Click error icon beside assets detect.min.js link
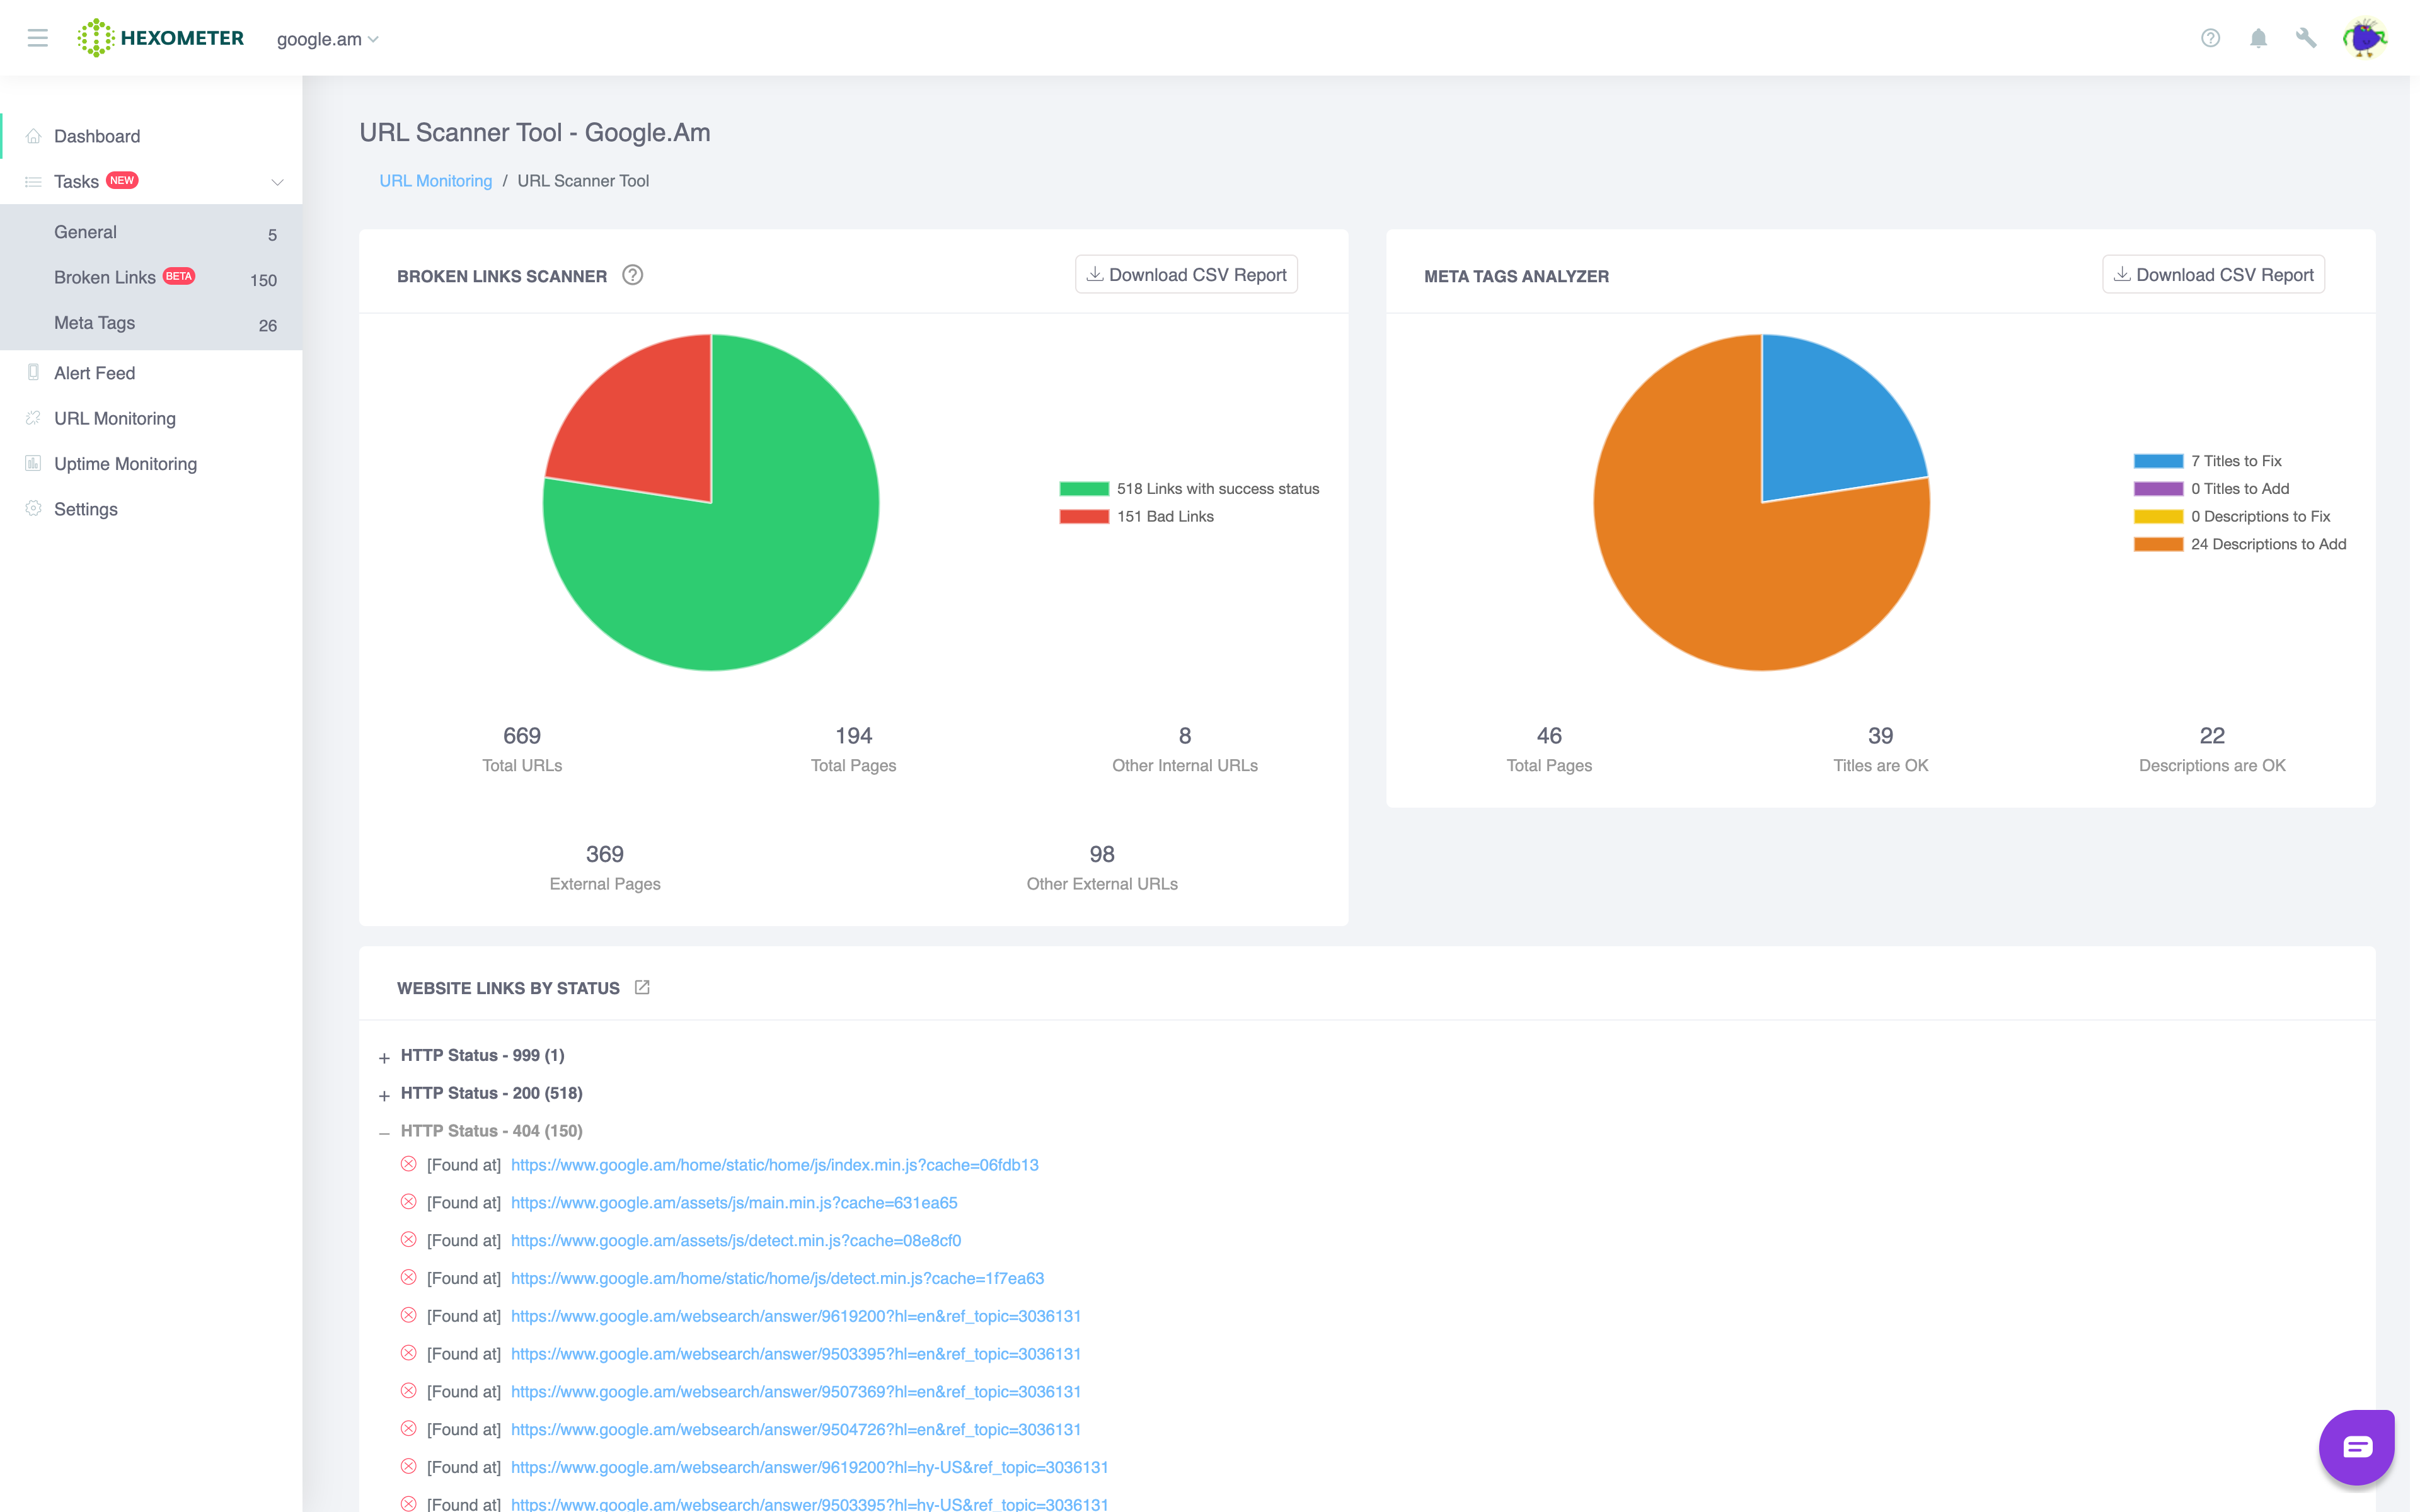The image size is (2420, 1512). pyautogui.click(x=408, y=1240)
